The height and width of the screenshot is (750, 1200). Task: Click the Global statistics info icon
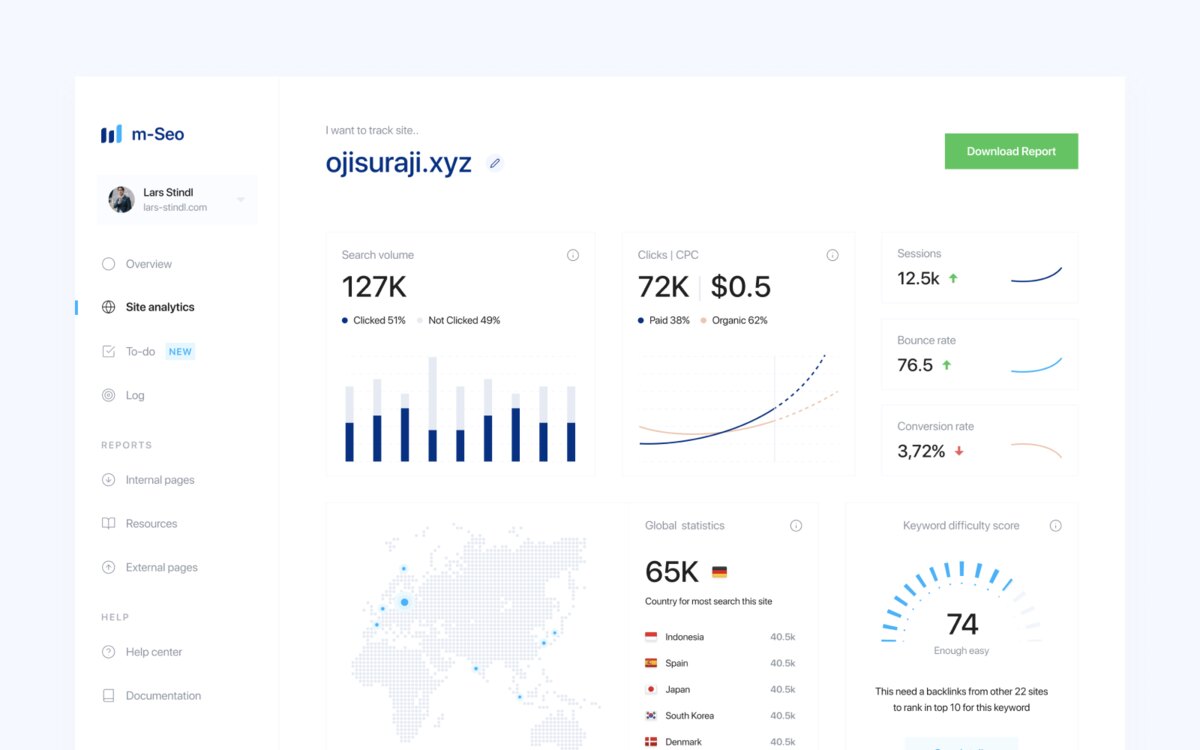[796, 526]
